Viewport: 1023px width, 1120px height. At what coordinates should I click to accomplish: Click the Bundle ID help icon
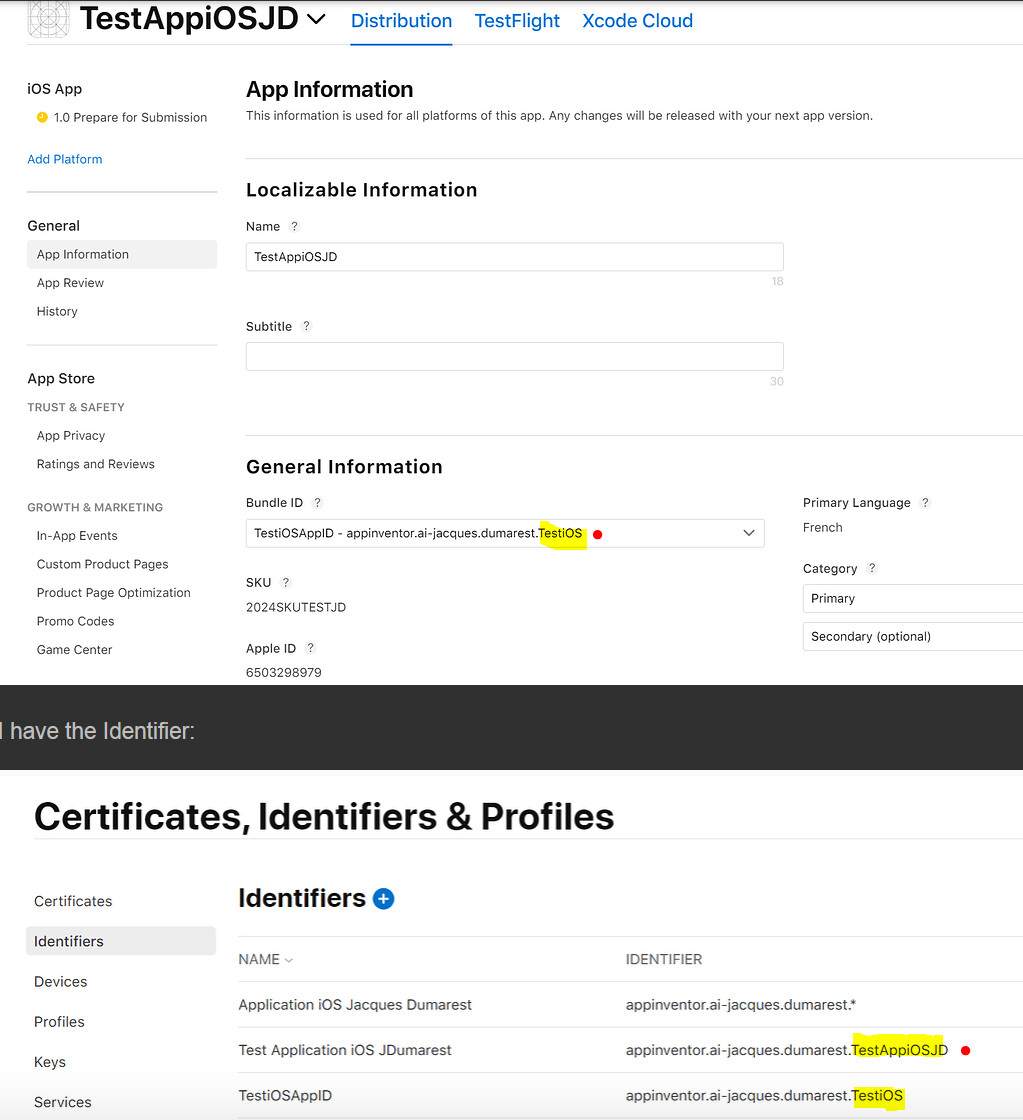click(318, 503)
